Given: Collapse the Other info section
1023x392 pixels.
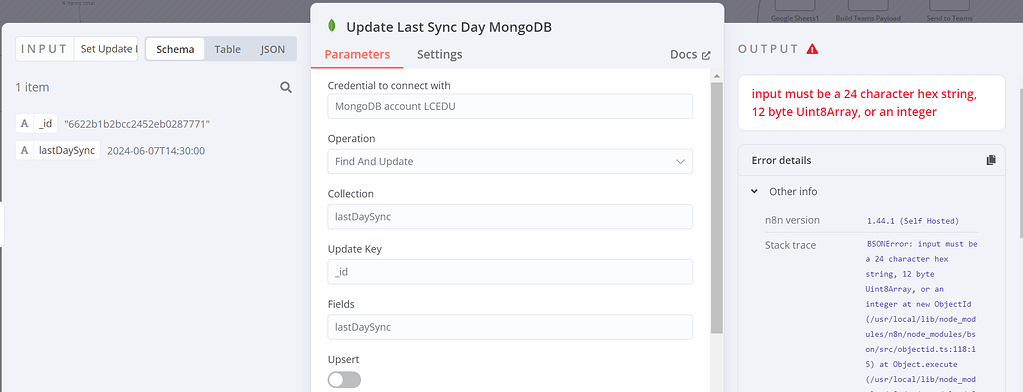Looking at the screenshot, I should [x=754, y=192].
